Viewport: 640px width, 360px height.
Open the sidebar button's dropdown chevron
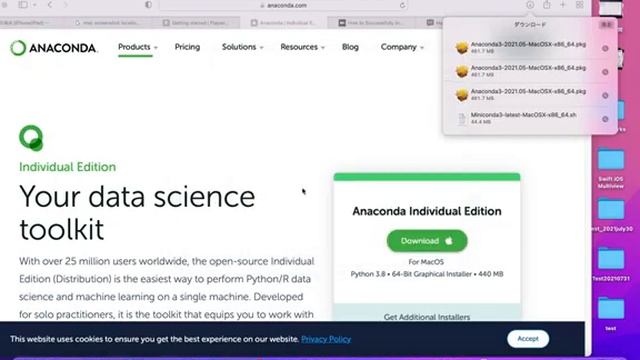pyautogui.click(x=34, y=5)
